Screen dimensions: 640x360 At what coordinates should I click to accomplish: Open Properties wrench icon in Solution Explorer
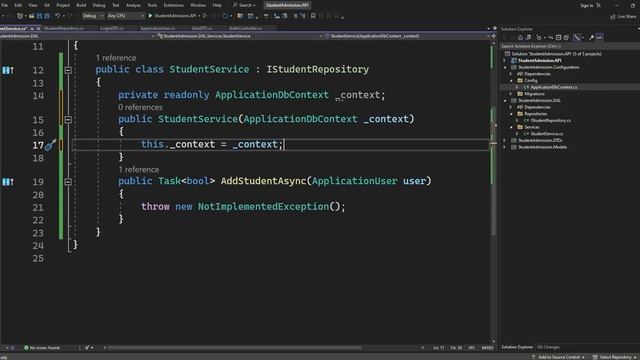point(591,38)
